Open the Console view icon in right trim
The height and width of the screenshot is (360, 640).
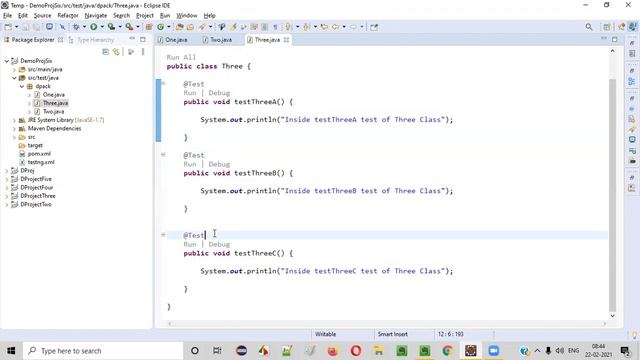[x=632, y=139]
